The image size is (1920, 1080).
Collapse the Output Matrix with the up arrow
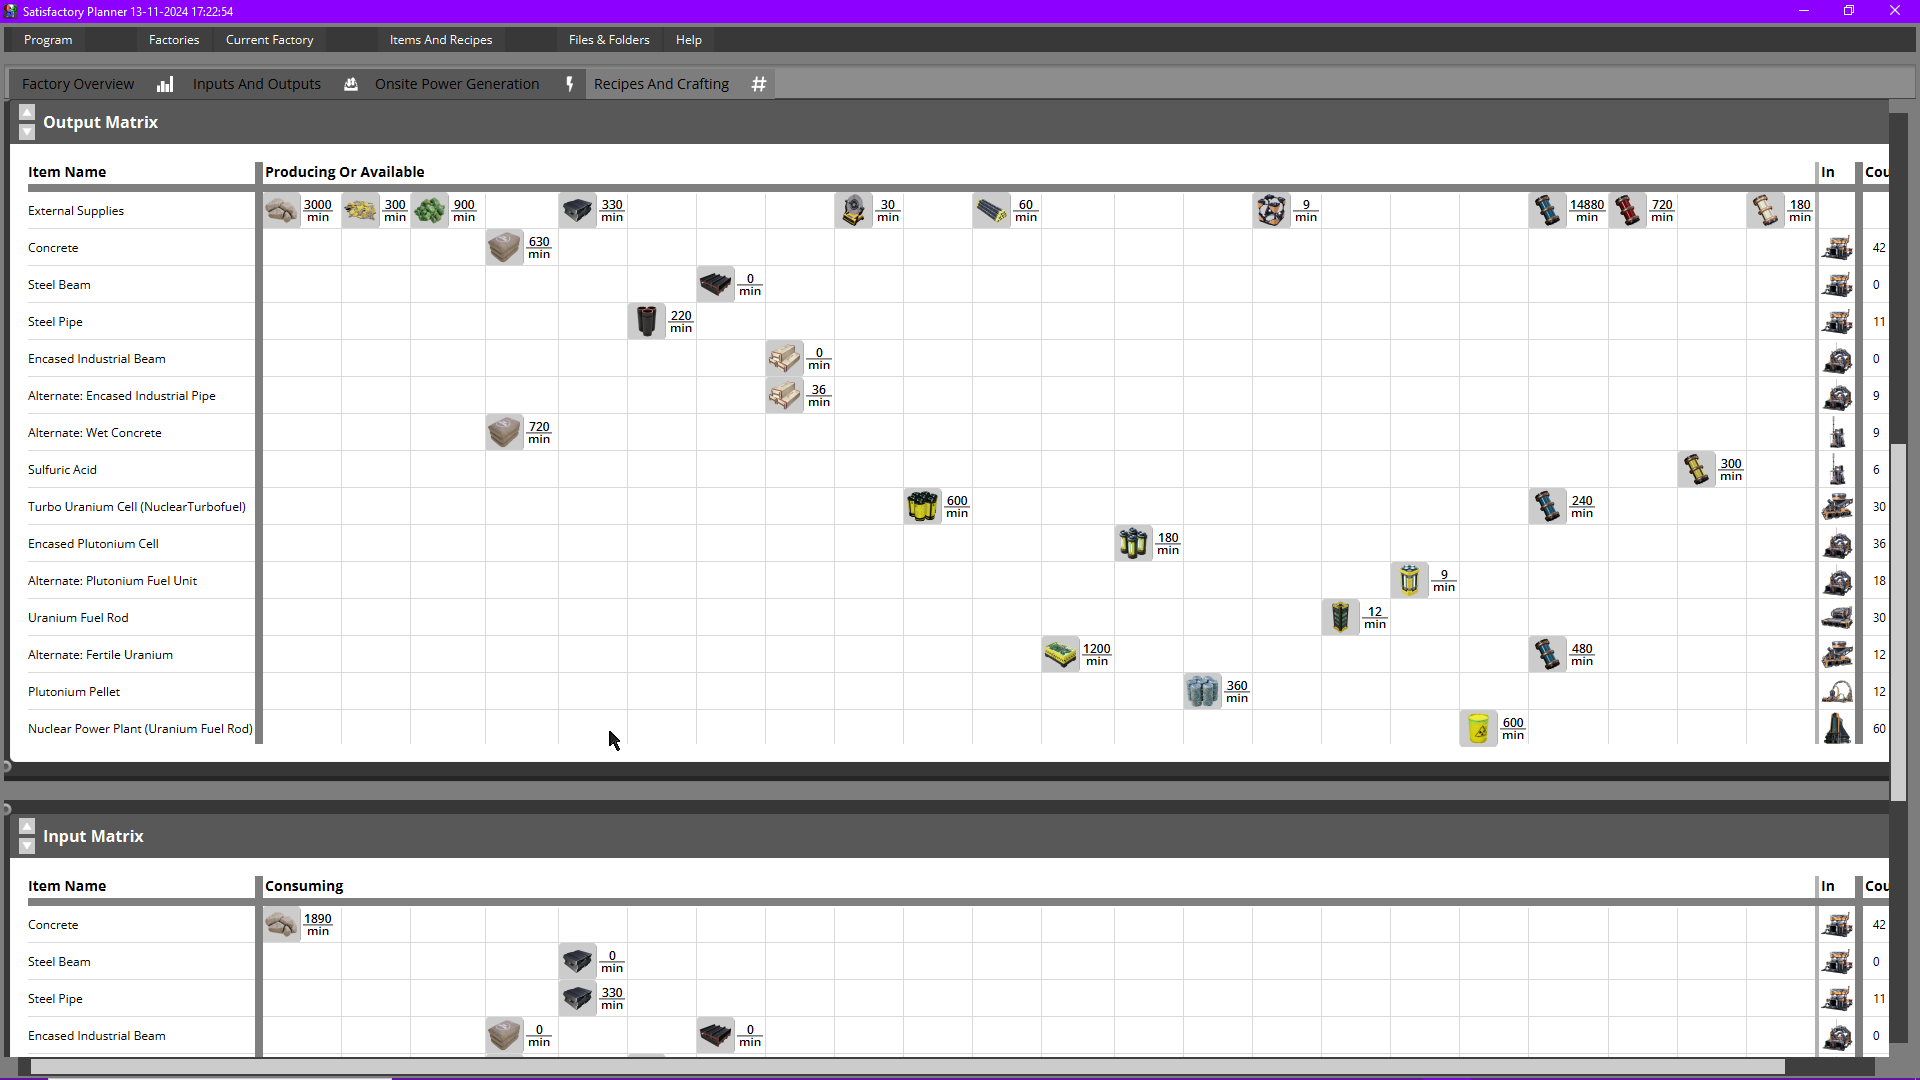[26, 111]
